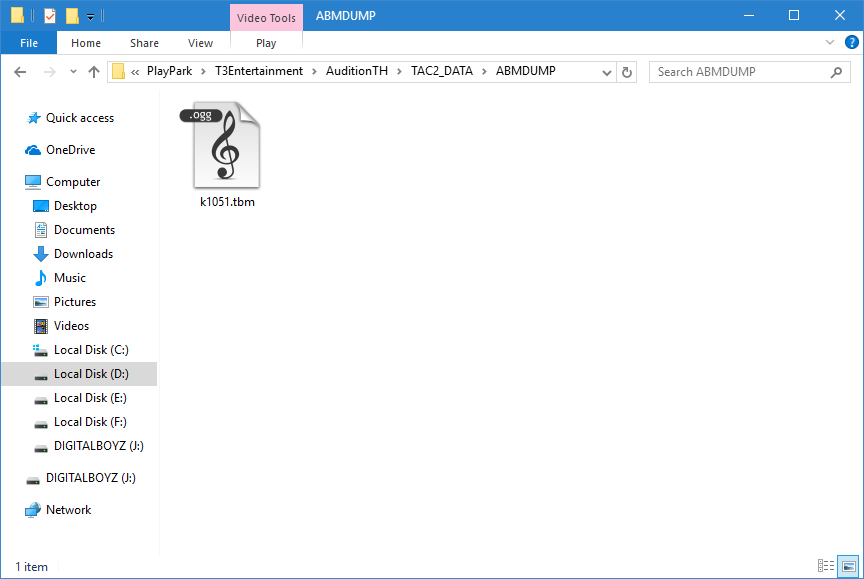Open the address bar history dropdown
Screen dimensions: 864x579
[x=607, y=72]
